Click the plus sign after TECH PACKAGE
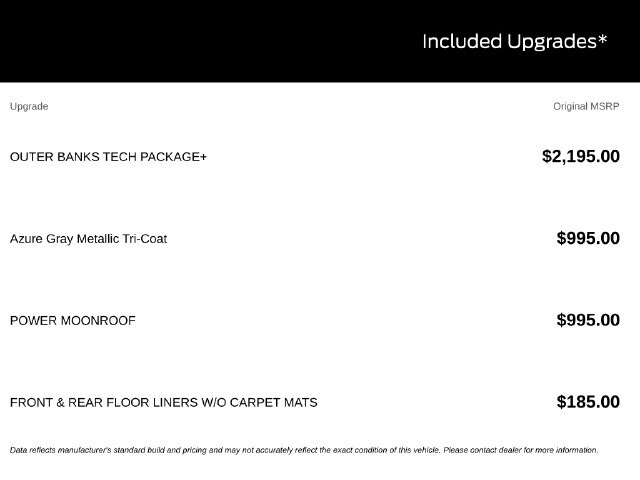Image resolution: width=640 pixels, height=480 pixels. pos(203,157)
